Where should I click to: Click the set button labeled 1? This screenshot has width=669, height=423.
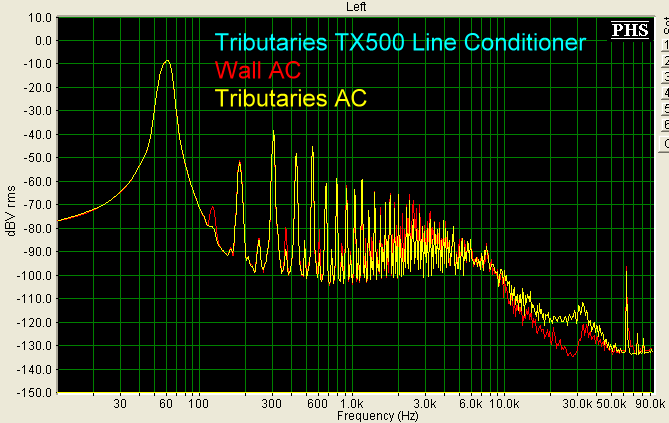click(x=665, y=45)
